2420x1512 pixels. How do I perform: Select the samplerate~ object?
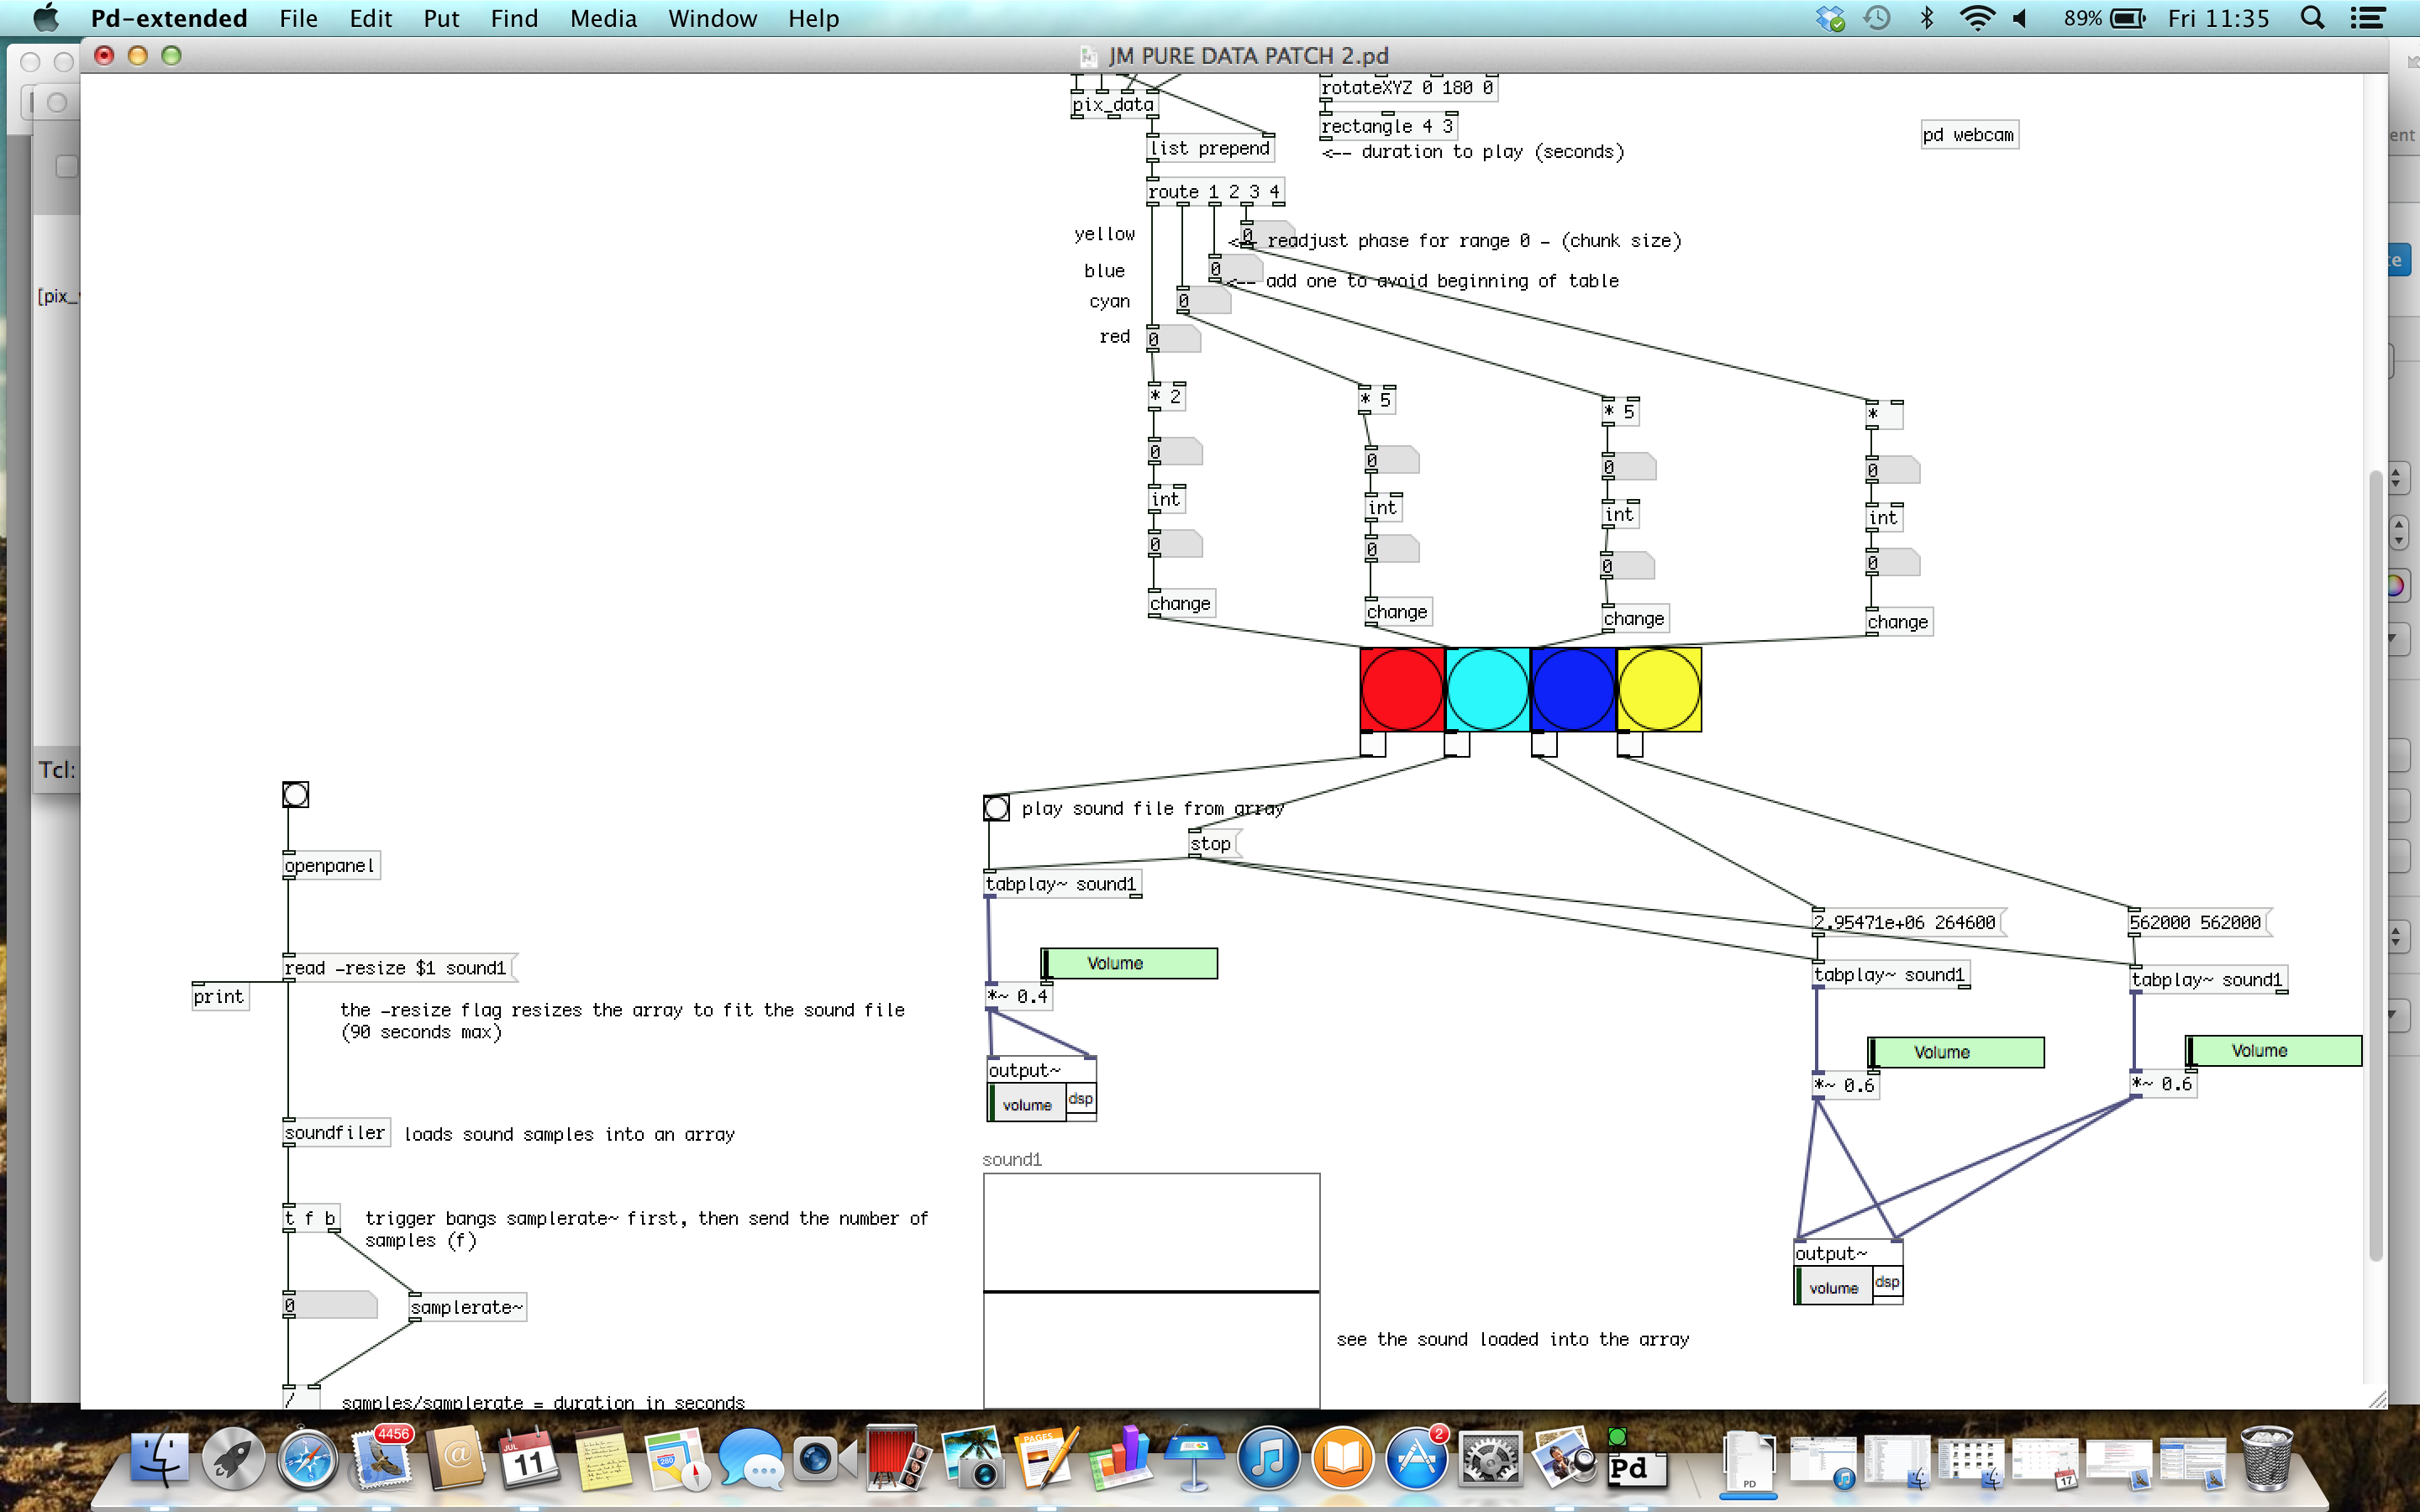(x=468, y=1307)
